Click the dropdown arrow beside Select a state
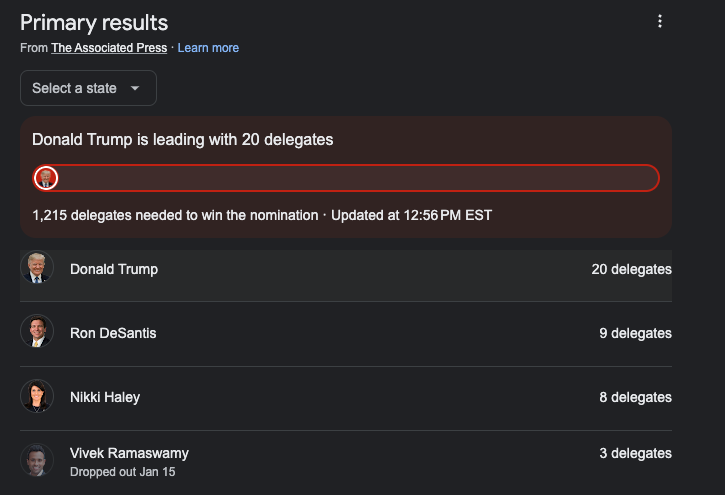This screenshot has width=725, height=495. [135, 88]
